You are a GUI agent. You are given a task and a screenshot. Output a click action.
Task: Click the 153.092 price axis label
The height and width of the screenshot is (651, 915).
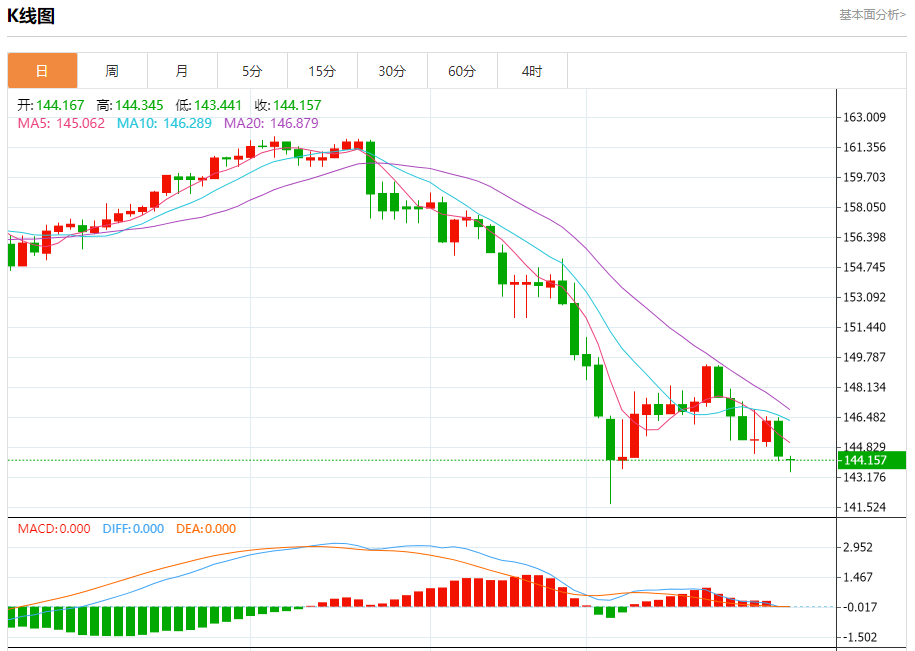[864, 298]
